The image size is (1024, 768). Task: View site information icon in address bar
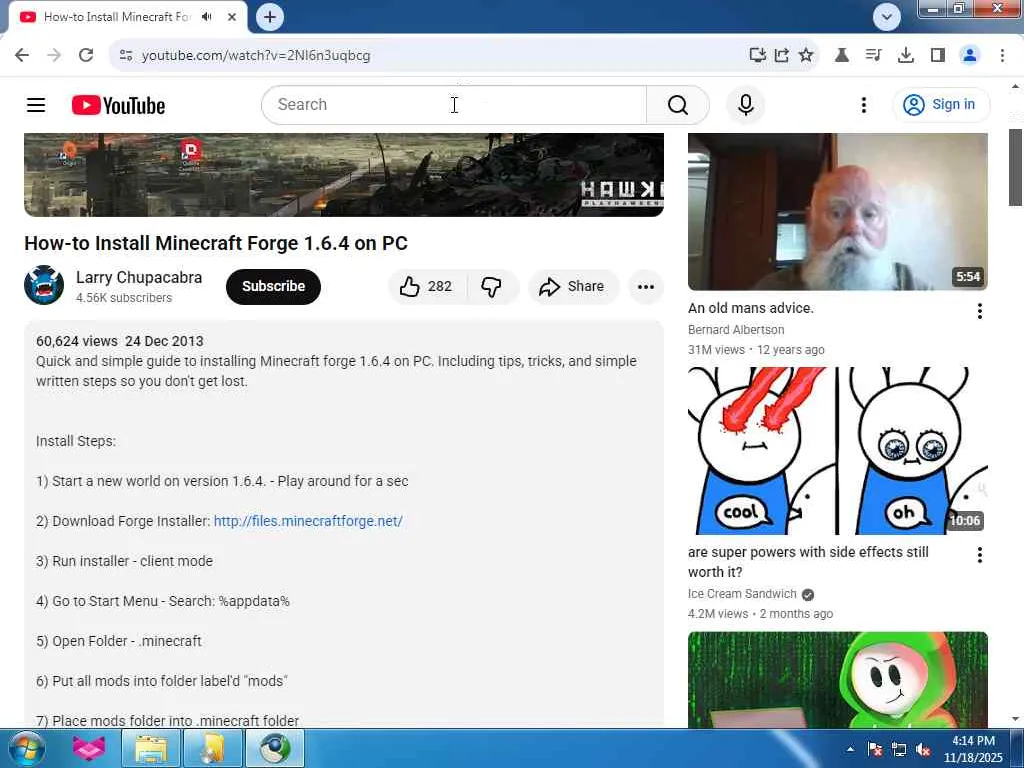click(126, 56)
